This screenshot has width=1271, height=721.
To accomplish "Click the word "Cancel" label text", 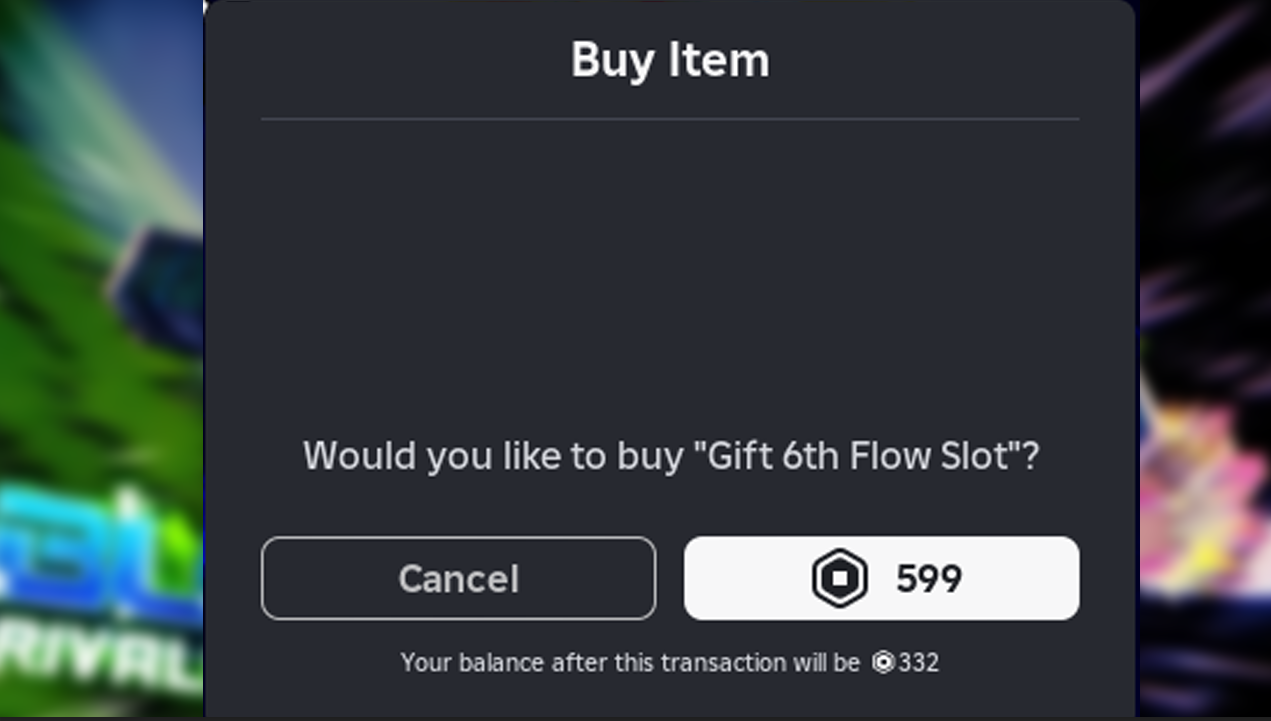I will click(458, 578).
